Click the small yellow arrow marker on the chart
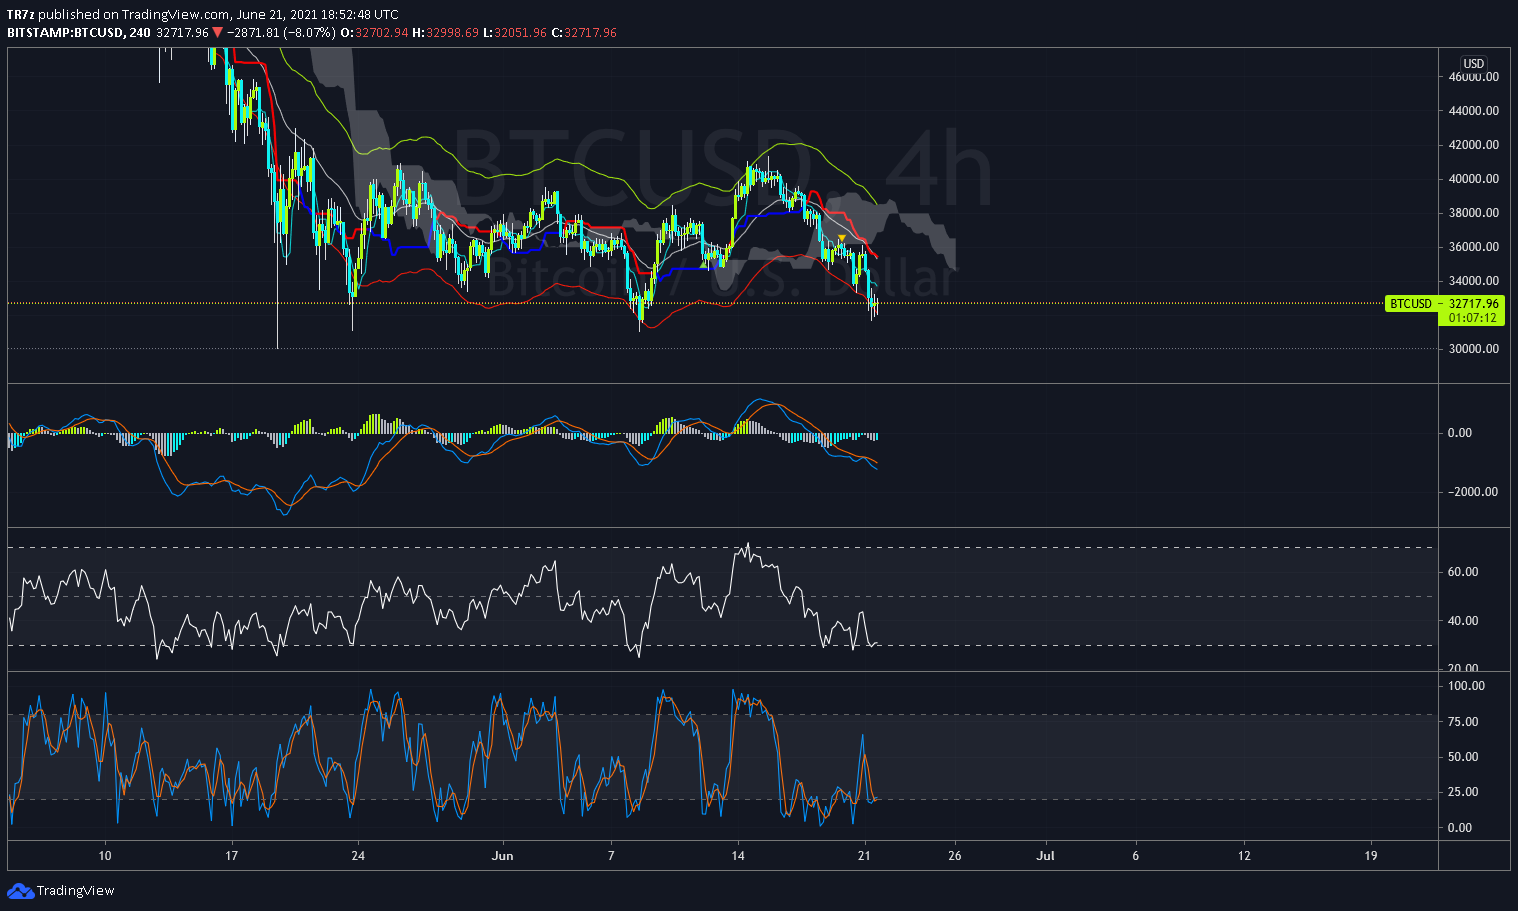 pos(842,237)
